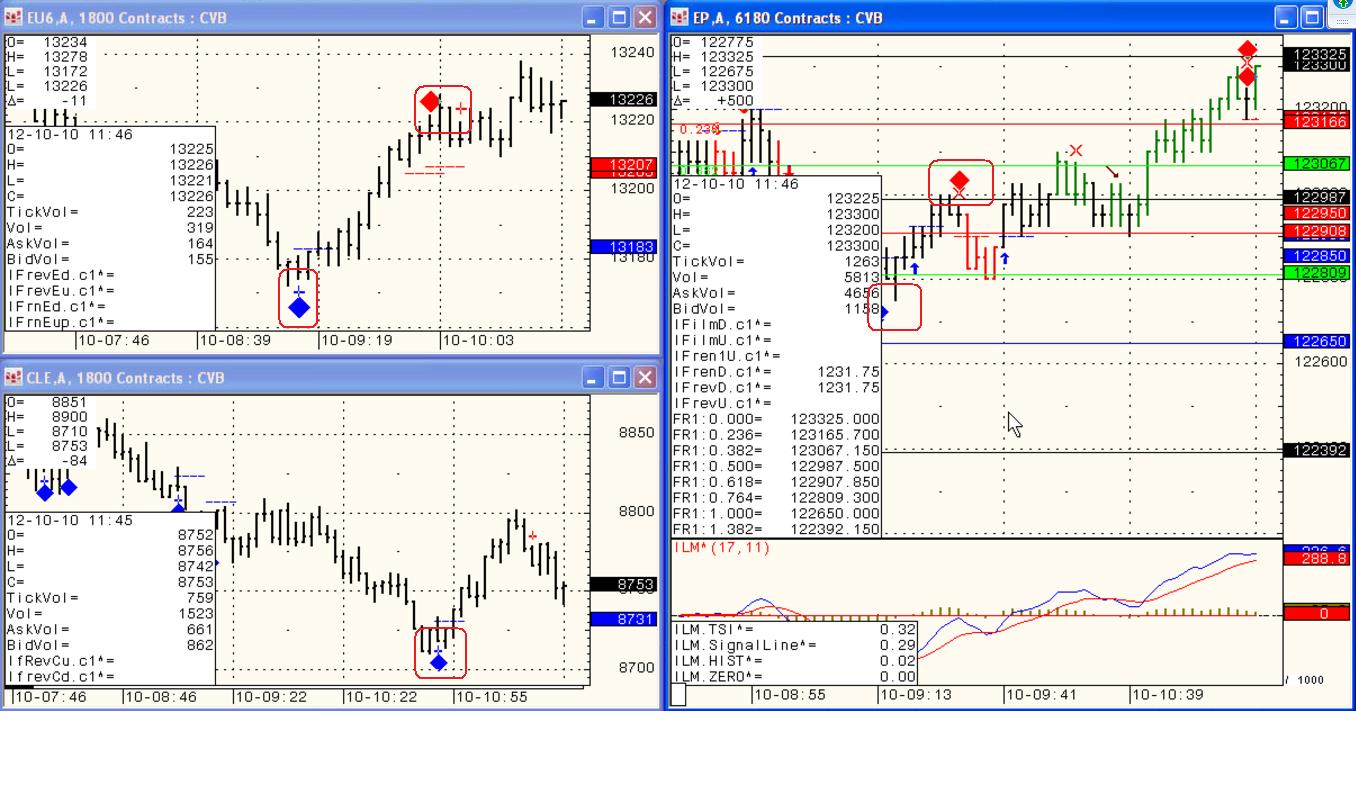Click the blue 122850 price label
Image resolution: width=1356 pixels, height=803 pixels.
click(x=1316, y=256)
